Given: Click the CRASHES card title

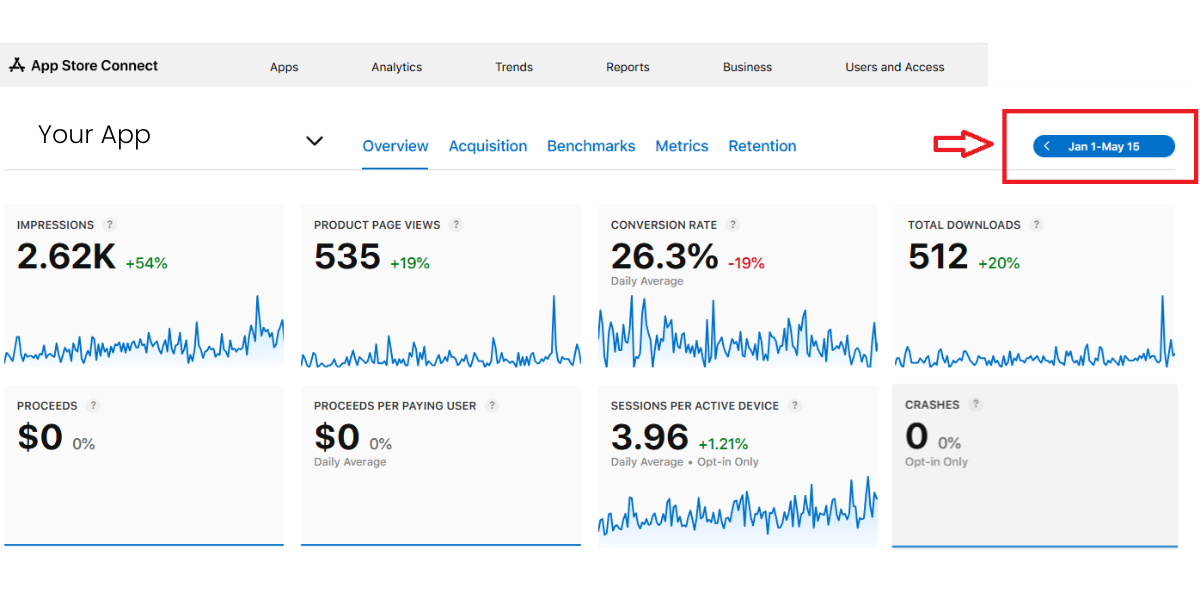Looking at the screenshot, I should point(932,405).
